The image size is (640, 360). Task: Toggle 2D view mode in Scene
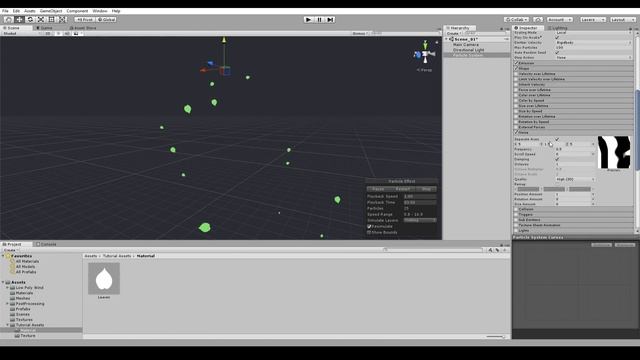click(48, 33)
